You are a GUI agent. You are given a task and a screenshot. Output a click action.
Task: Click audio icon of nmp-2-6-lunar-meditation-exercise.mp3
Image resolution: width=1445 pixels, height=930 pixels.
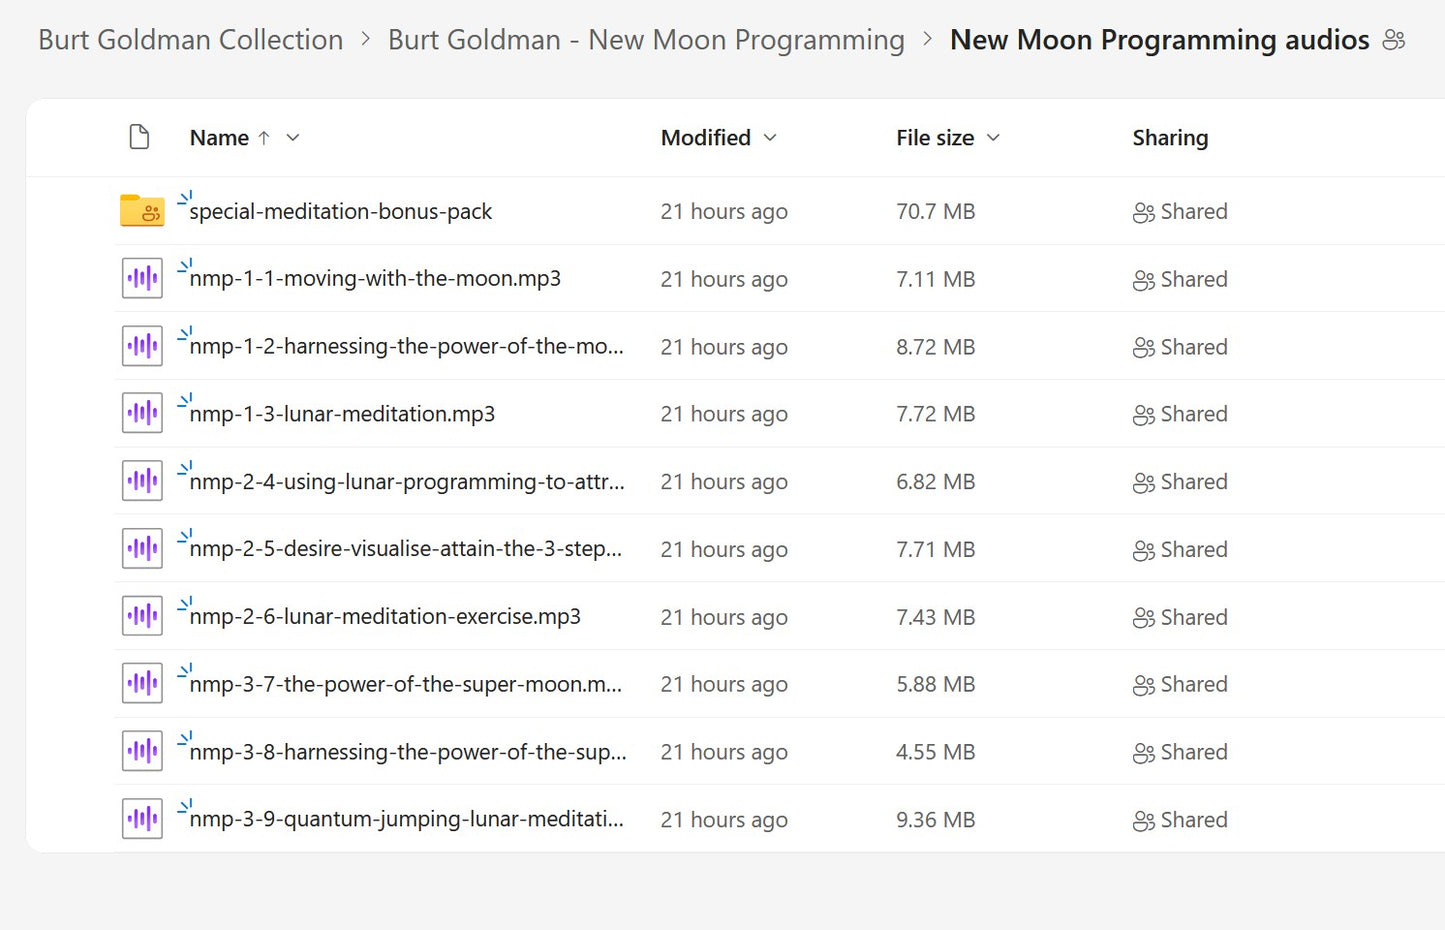pyautogui.click(x=142, y=616)
